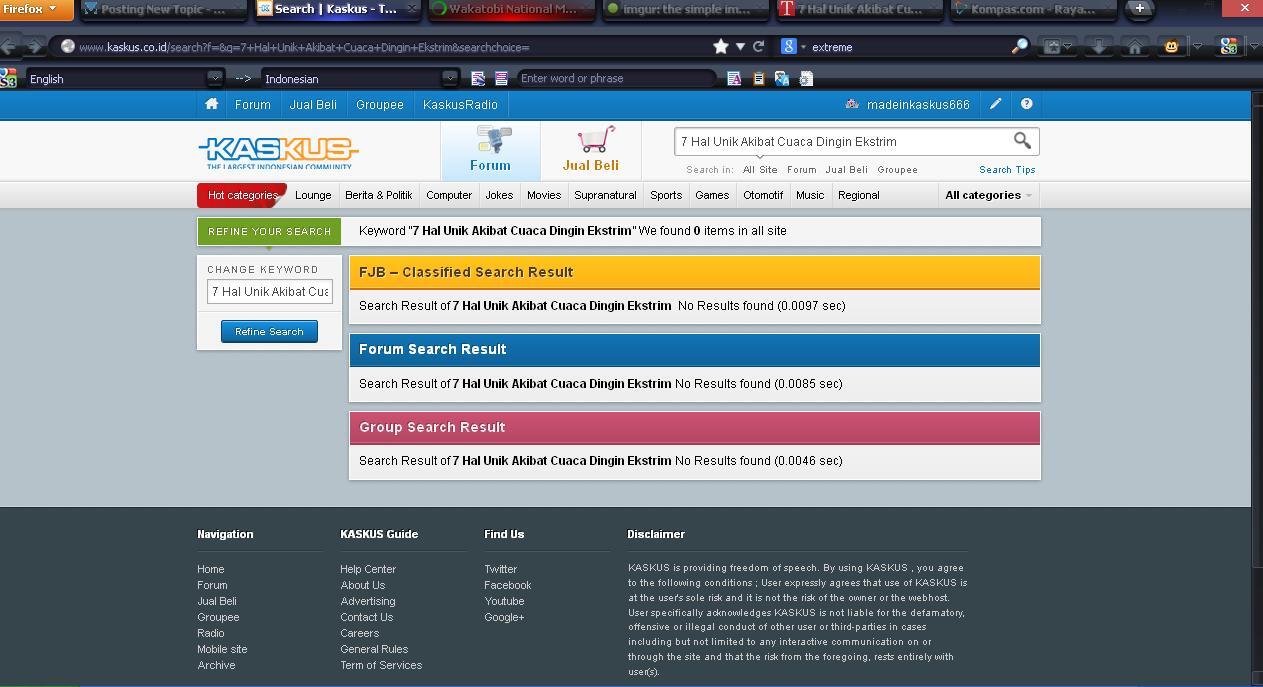Go to browser home page icon
This screenshot has height=687, width=1263.
coord(1135,46)
